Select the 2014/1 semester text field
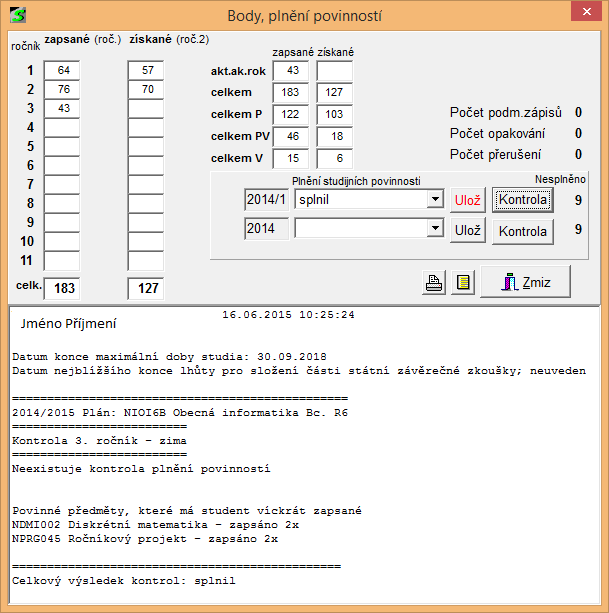 266,199
